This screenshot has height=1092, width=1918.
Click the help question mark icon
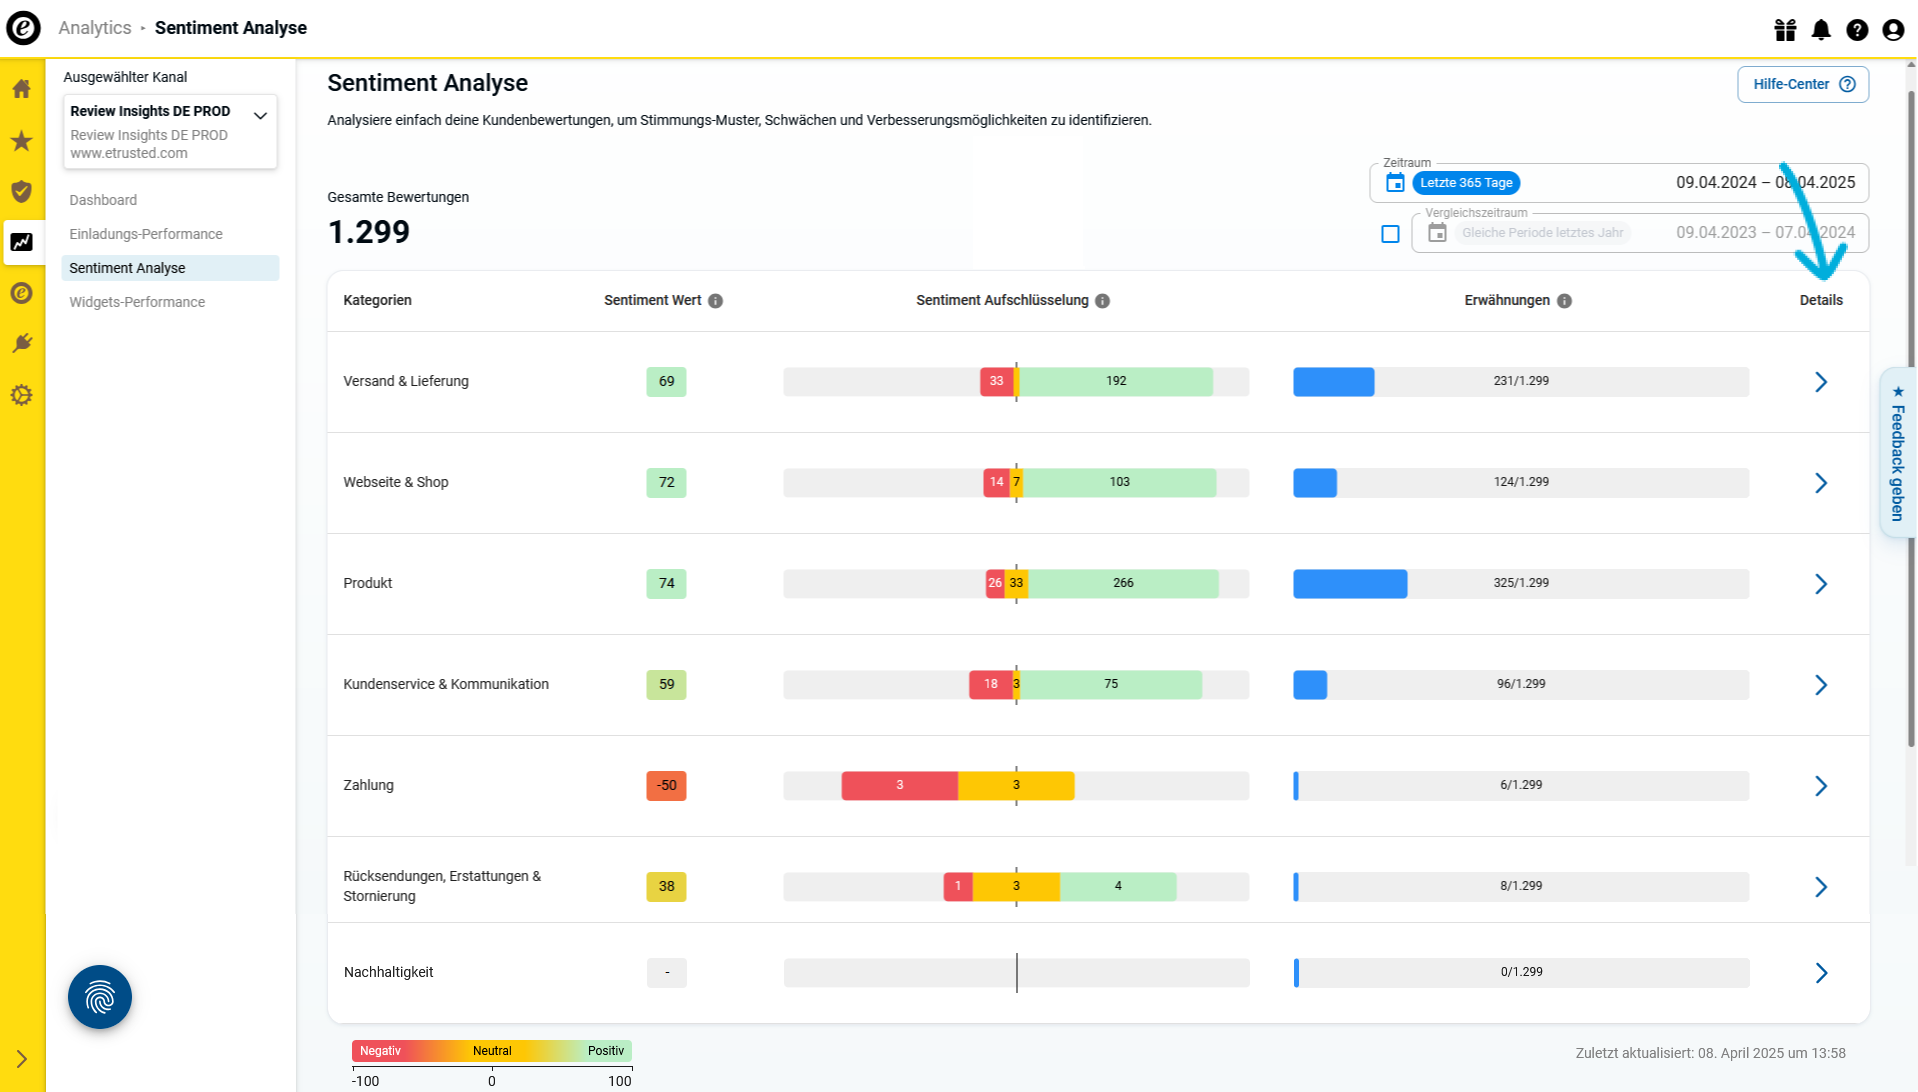pyautogui.click(x=1857, y=30)
